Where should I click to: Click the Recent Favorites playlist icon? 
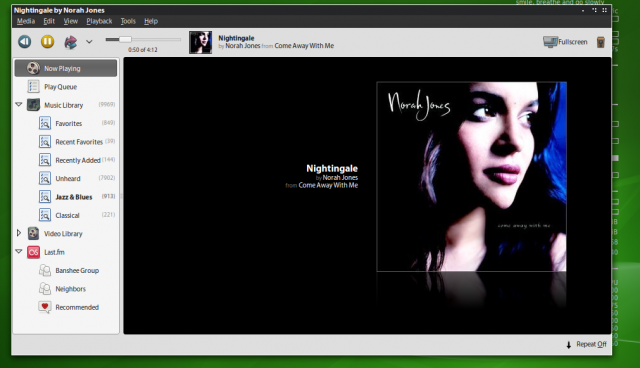tap(44, 142)
